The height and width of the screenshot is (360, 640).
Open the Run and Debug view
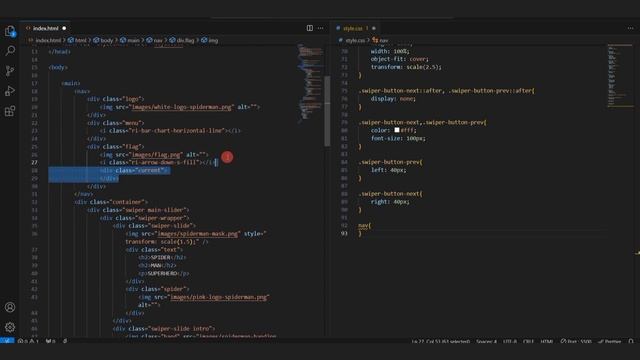[10, 91]
